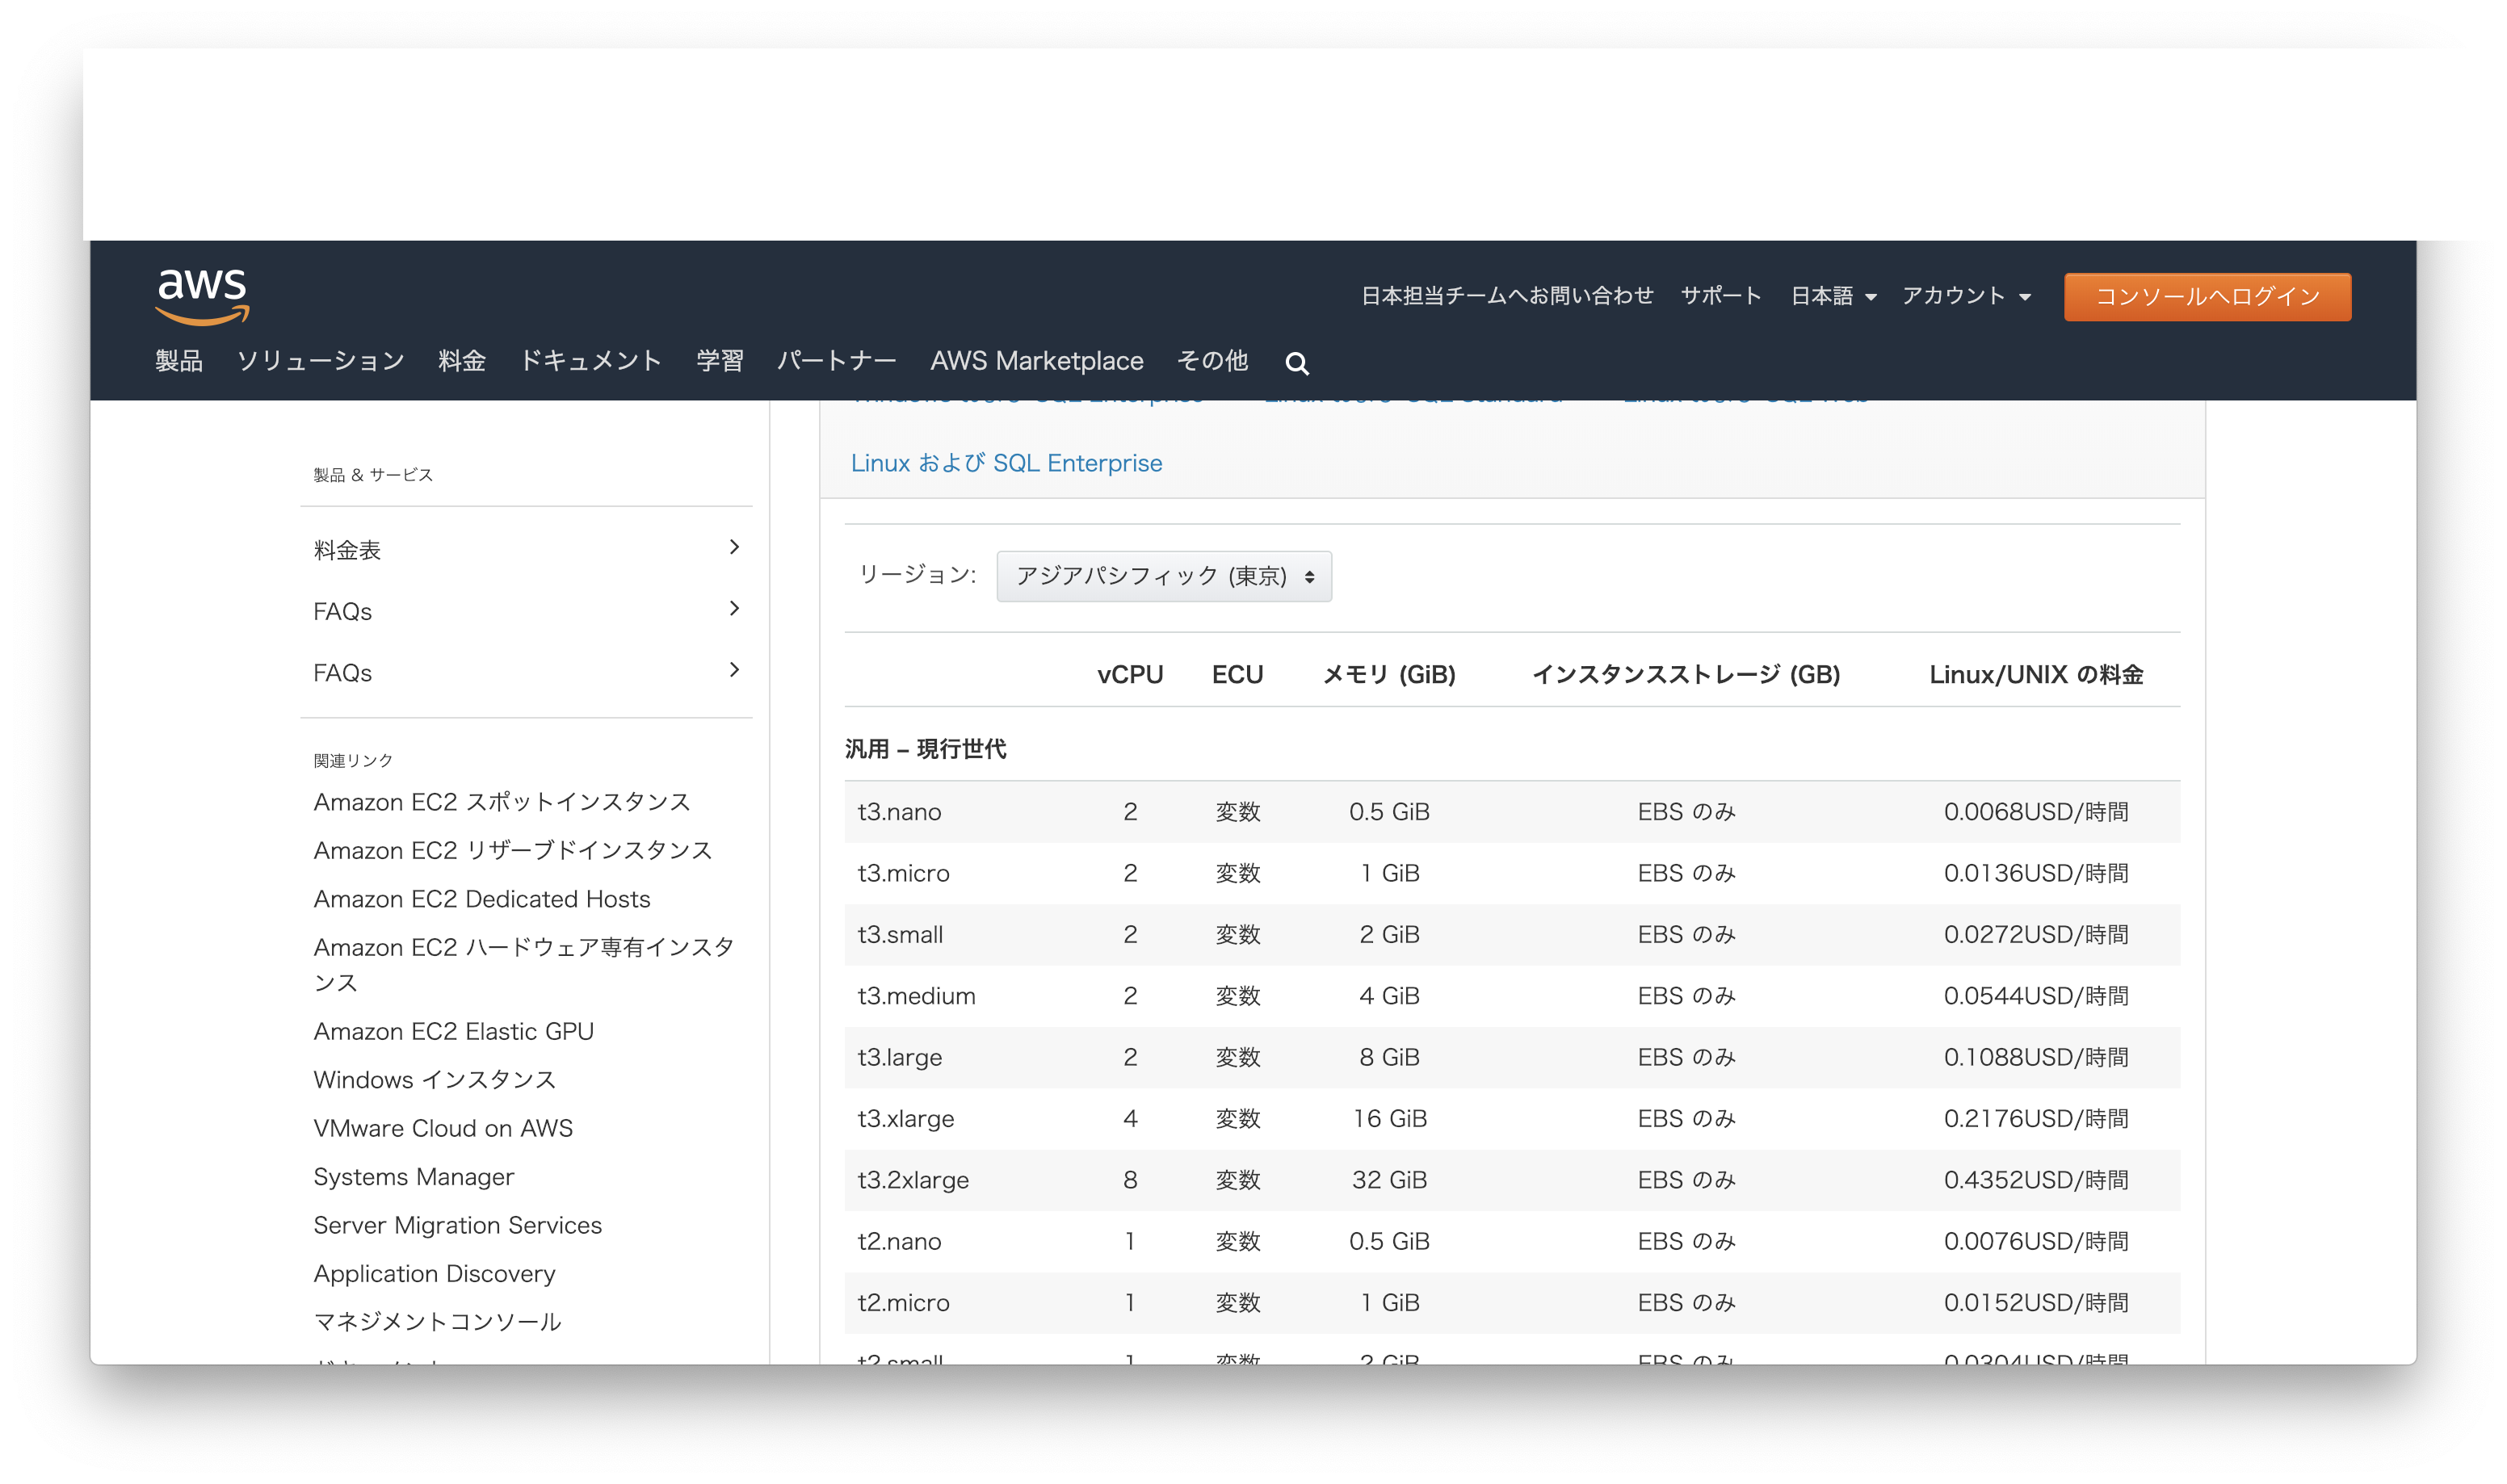
Task: Open the Systems Manager link
Action: click(x=414, y=1177)
